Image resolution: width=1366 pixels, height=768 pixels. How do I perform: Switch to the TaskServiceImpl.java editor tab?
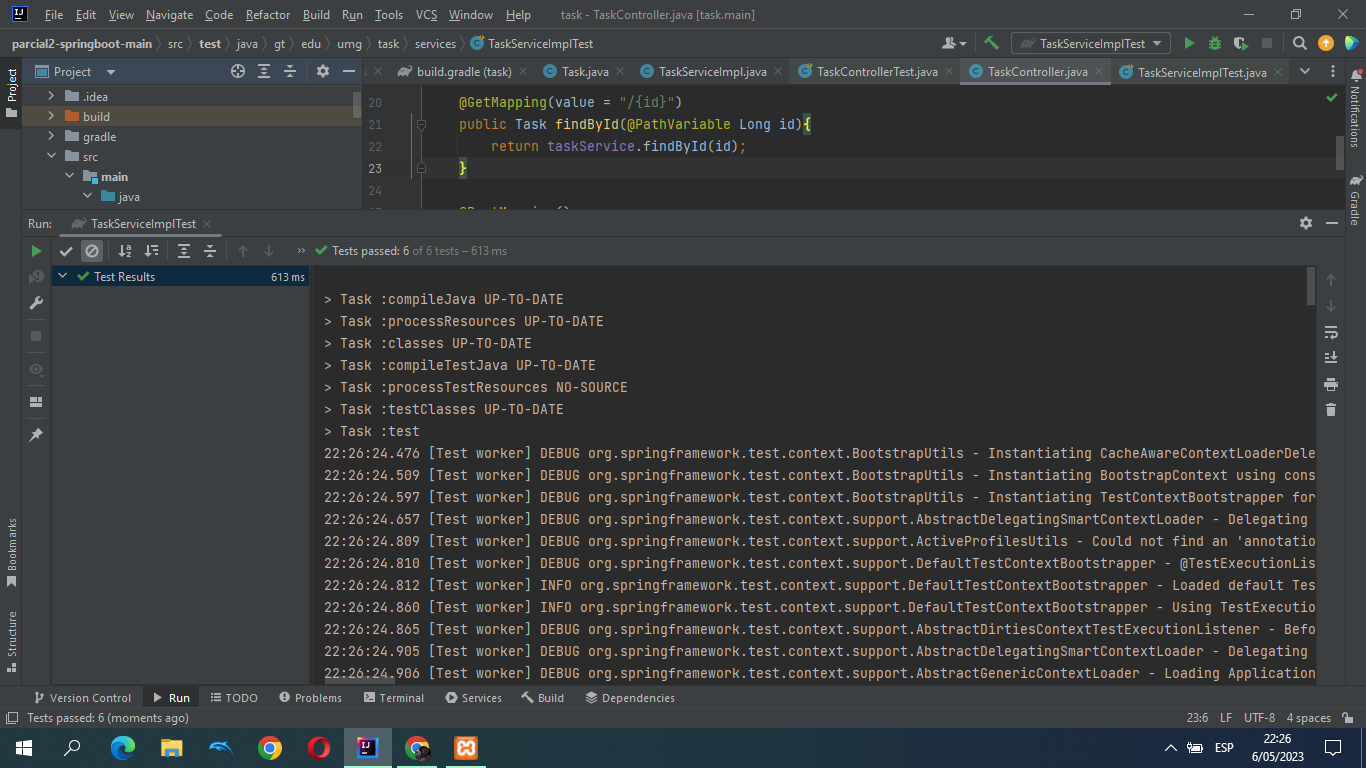point(711,72)
